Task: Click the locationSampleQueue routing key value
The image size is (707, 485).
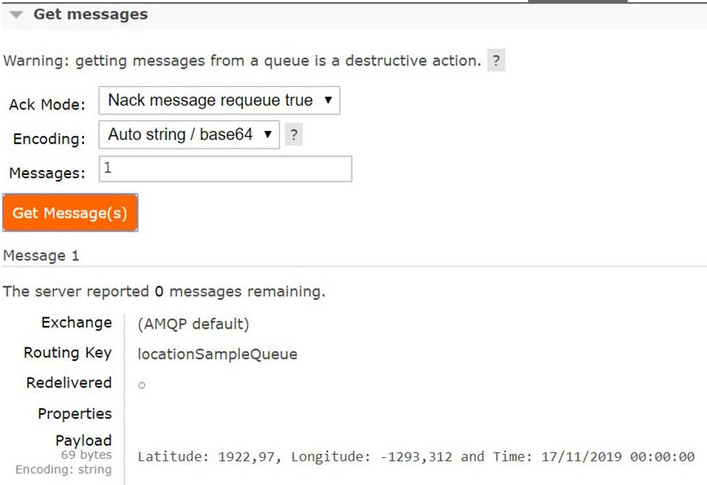Action: (x=217, y=354)
